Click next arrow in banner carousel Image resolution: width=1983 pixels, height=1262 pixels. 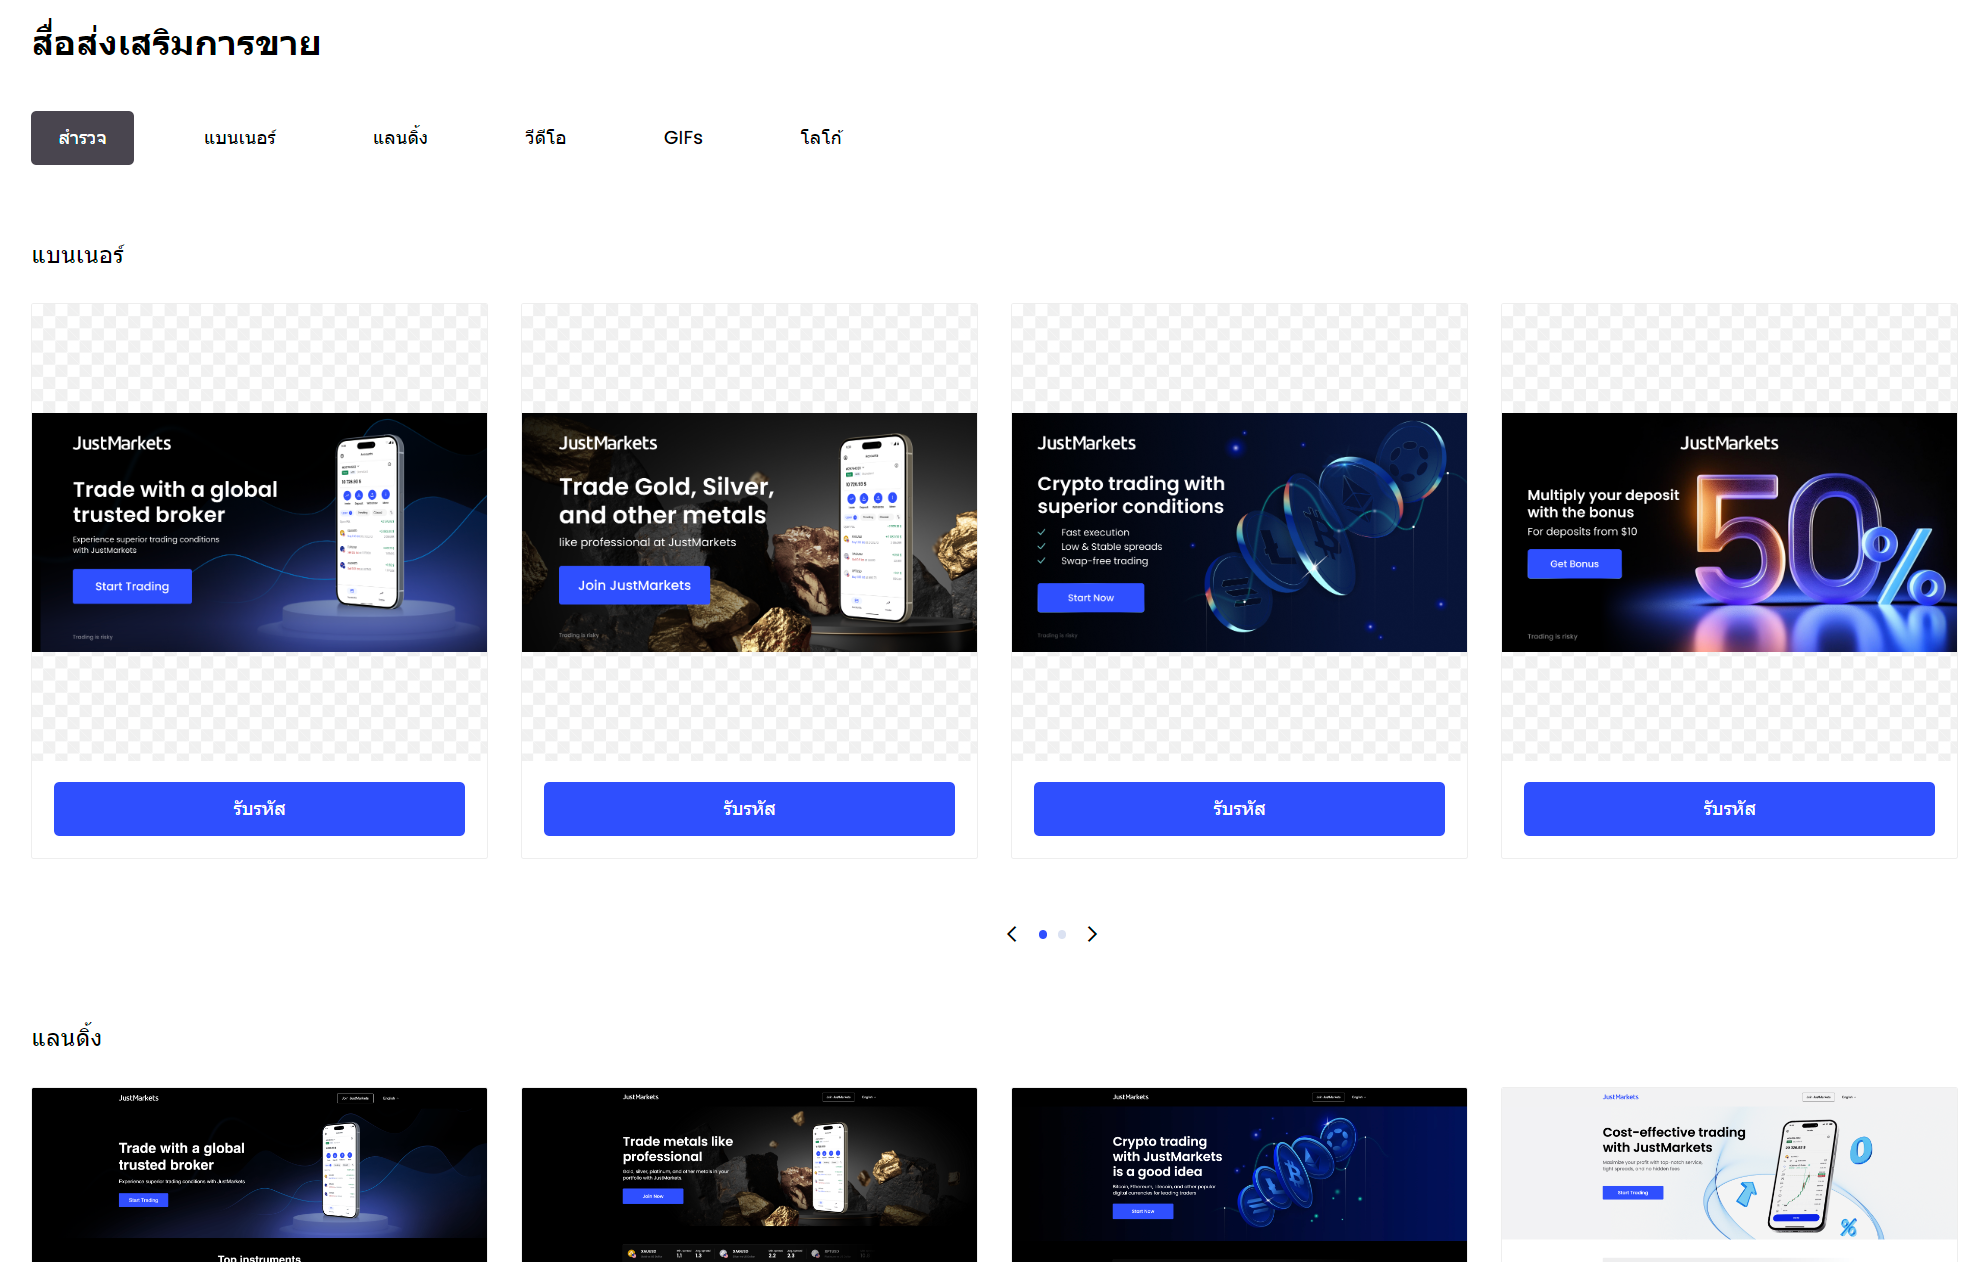(x=1092, y=934)
